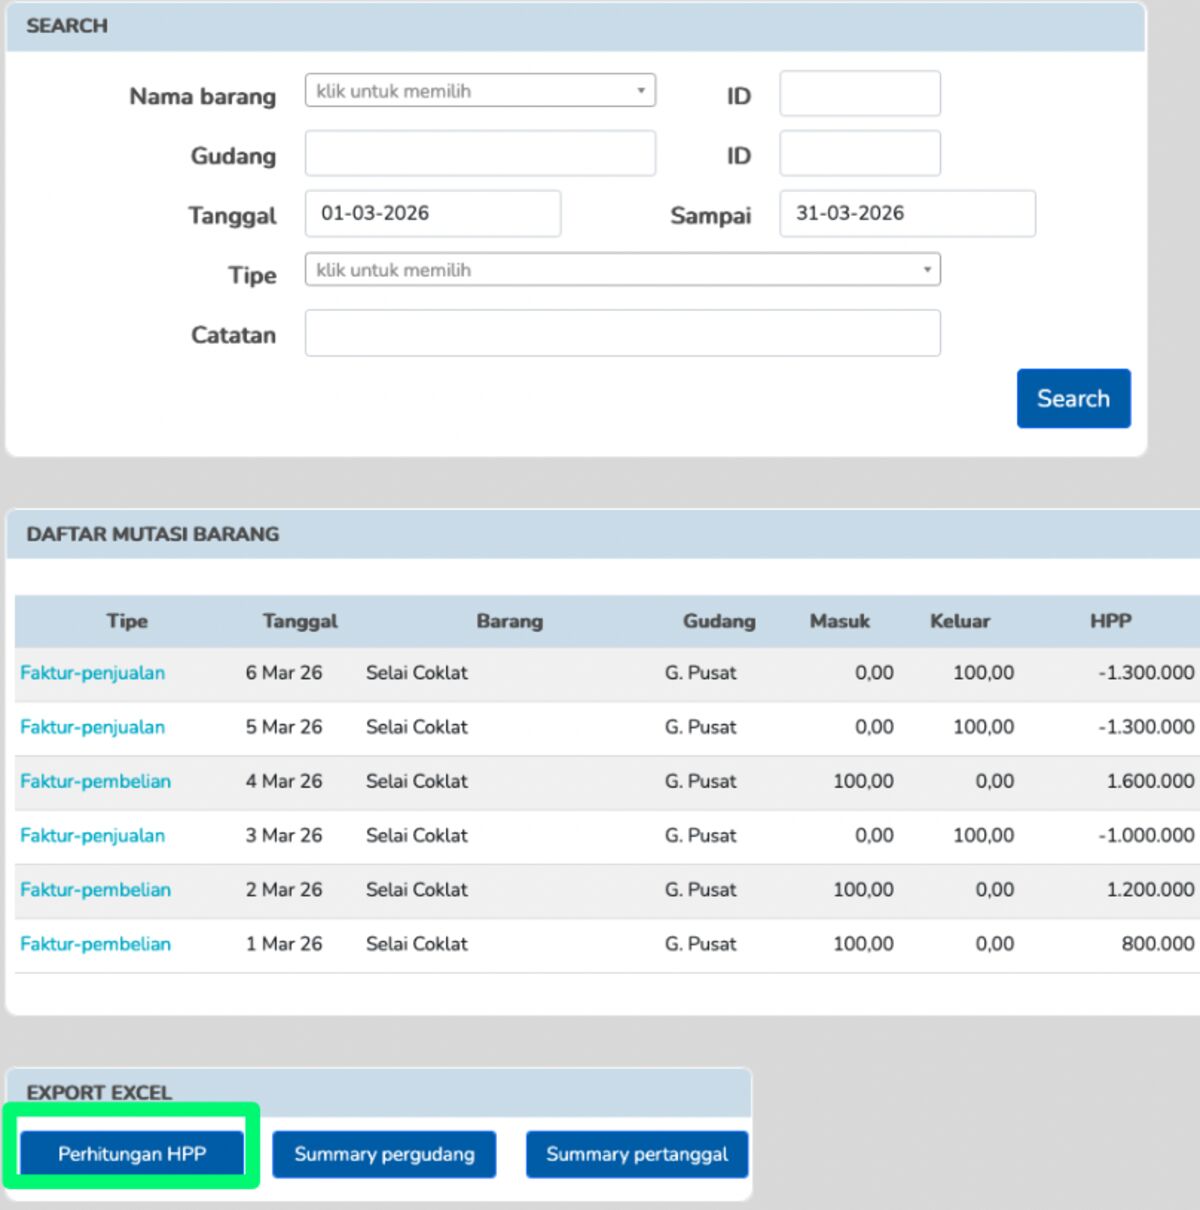Focus the Gudang text field
Image resolution: width=1200 pixels, height=1210 pixels.
480,154
